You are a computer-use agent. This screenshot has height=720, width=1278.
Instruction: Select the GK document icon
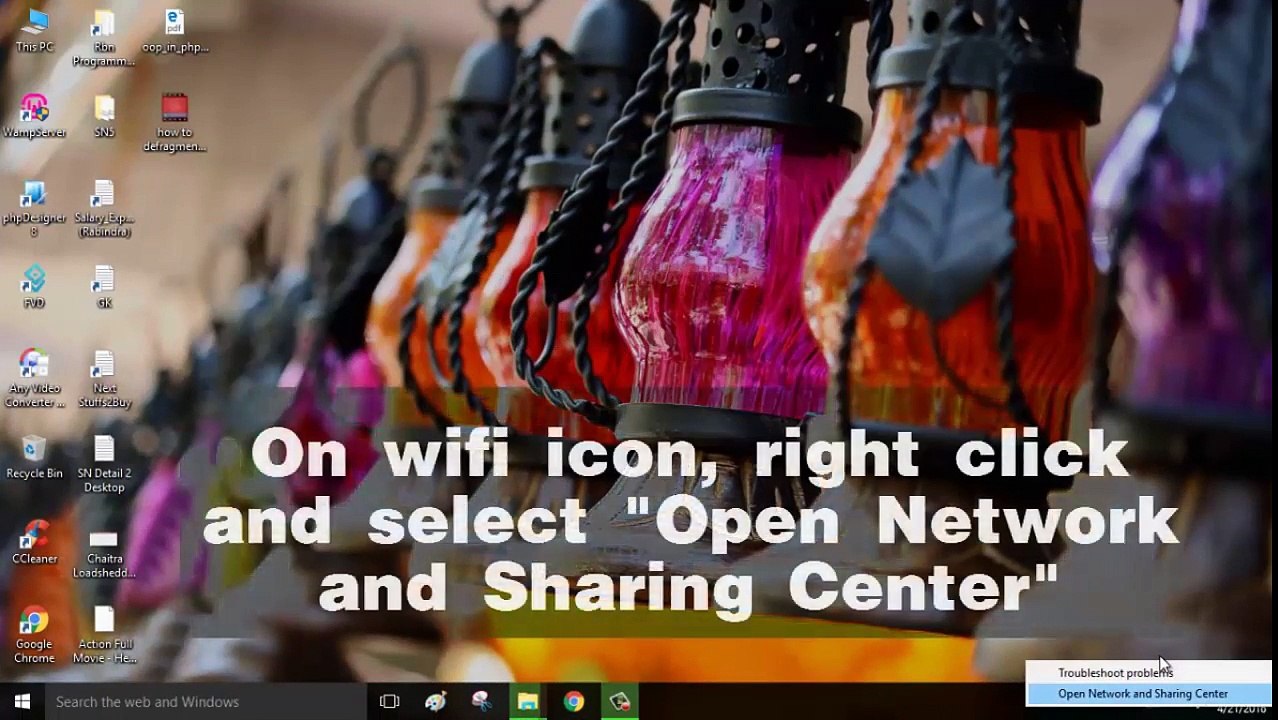pyautogui.click(x=104, y=287)
